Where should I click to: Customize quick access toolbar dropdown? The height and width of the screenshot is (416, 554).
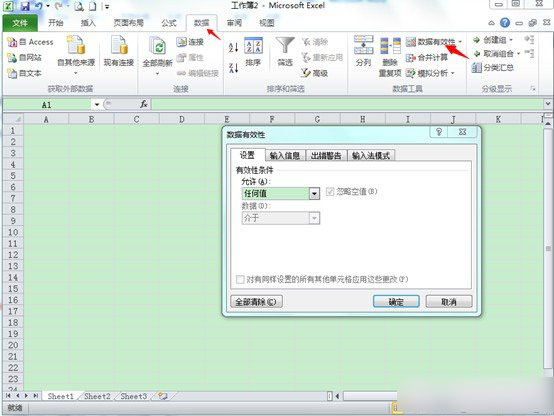click(x=107, y=6)
